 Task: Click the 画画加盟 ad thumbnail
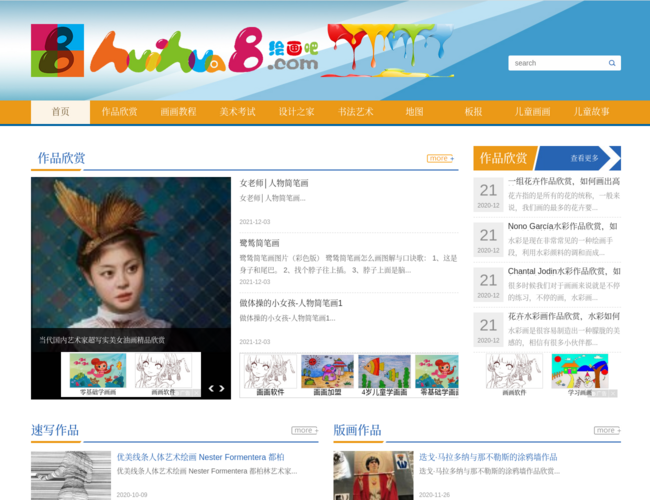point(327,375)
